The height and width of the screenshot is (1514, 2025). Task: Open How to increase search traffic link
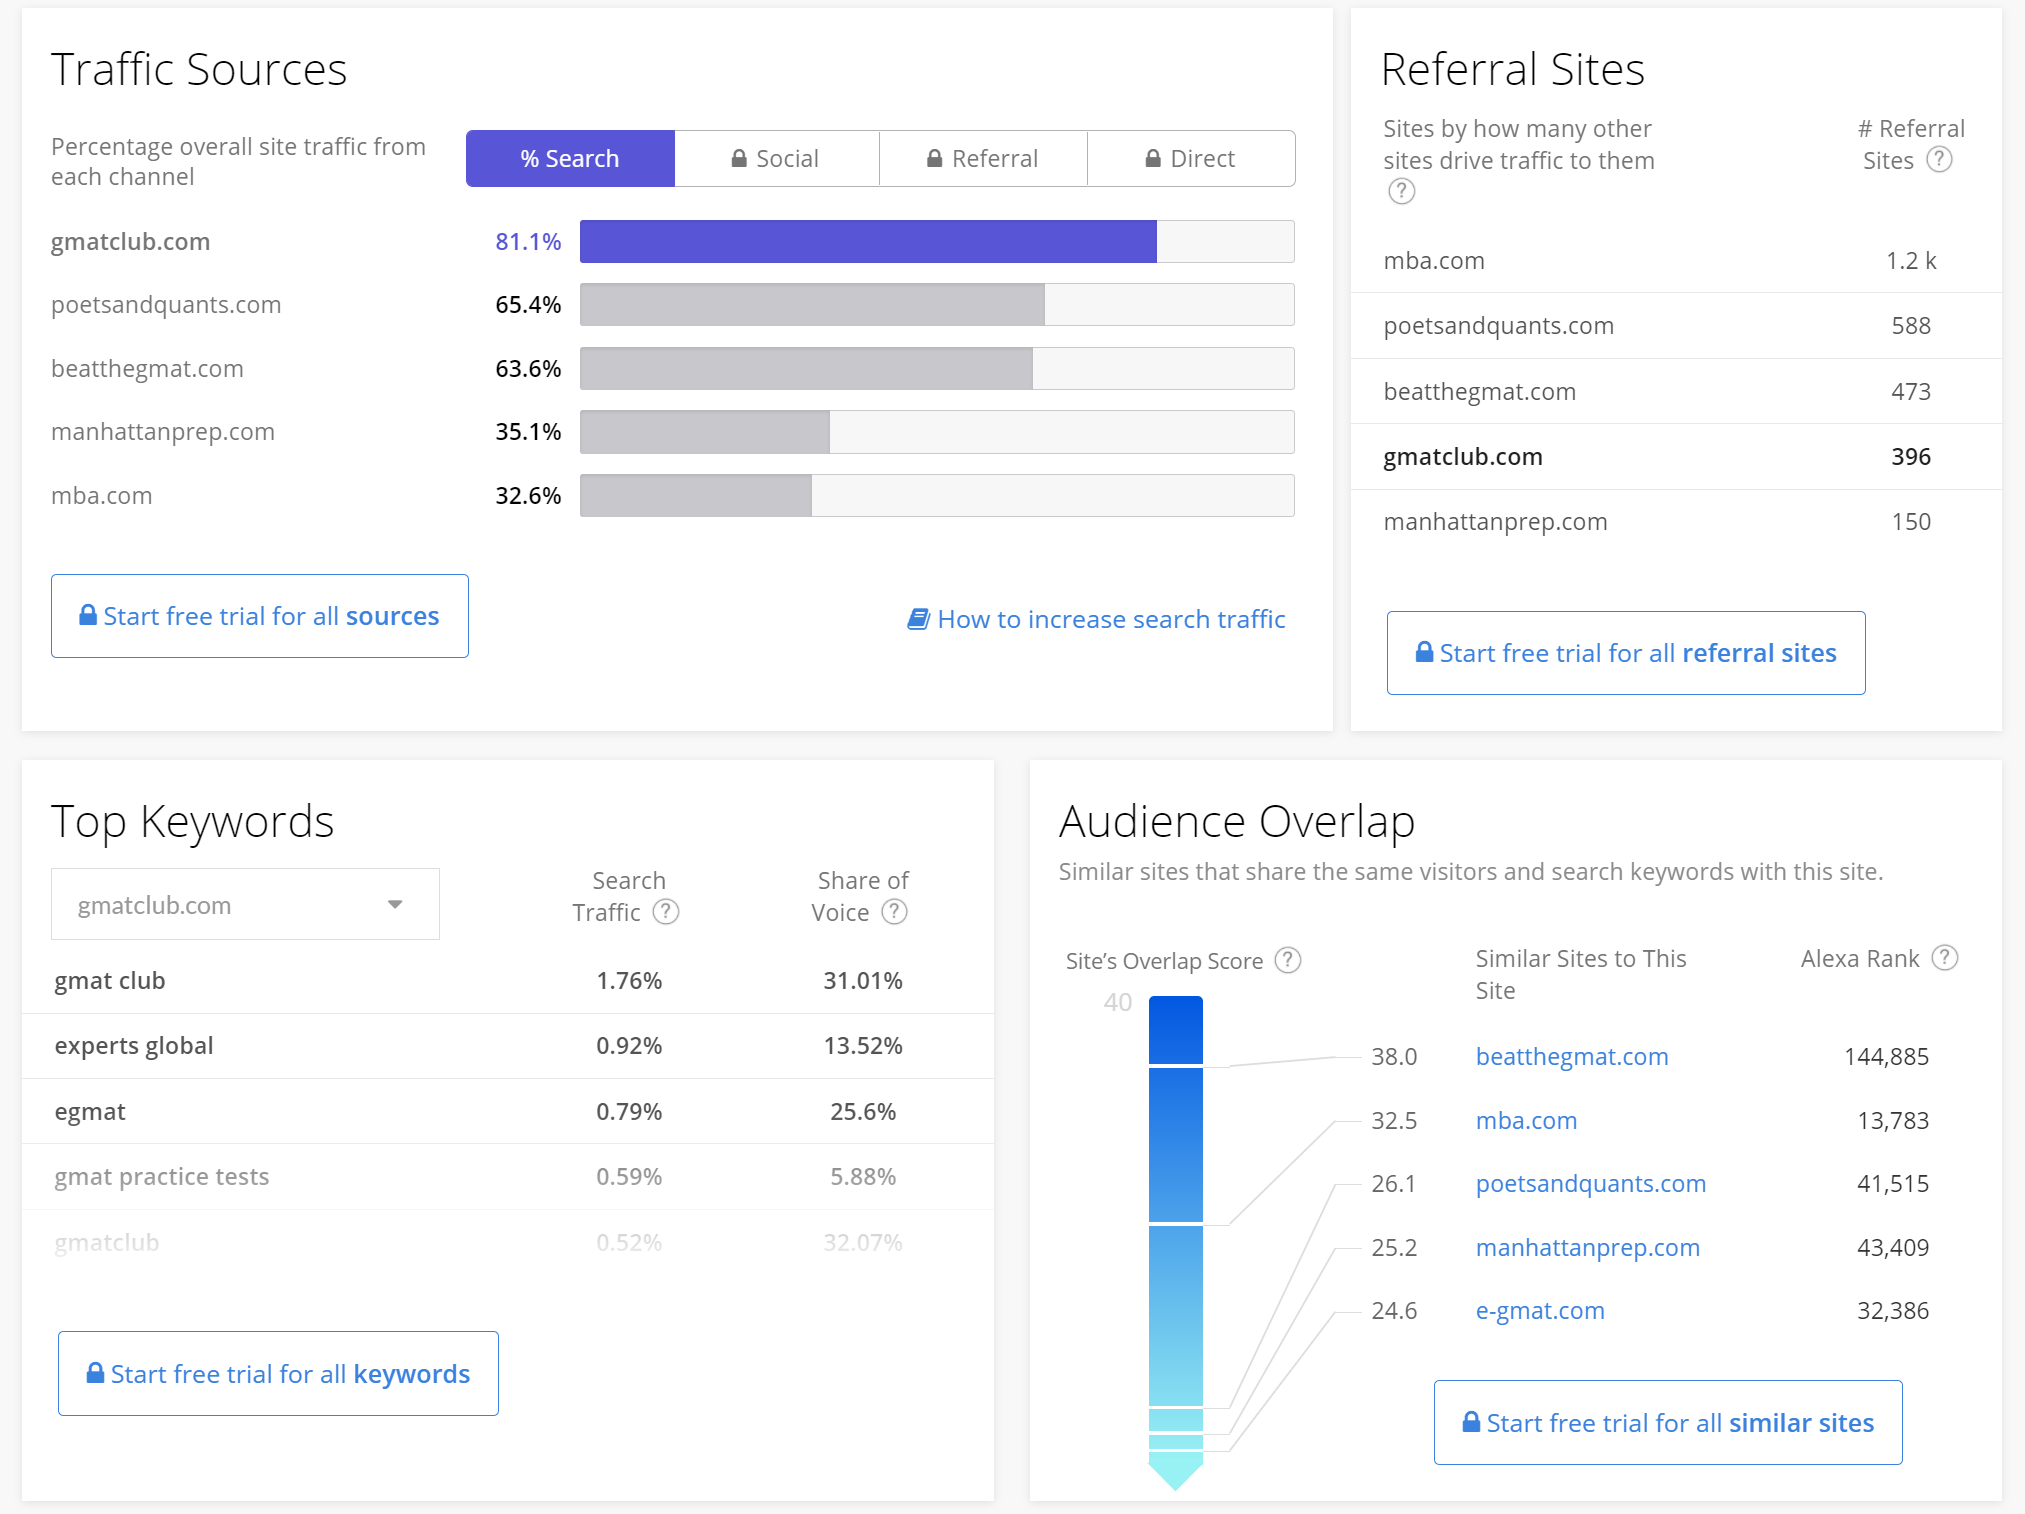click(x=1110, y=619)
